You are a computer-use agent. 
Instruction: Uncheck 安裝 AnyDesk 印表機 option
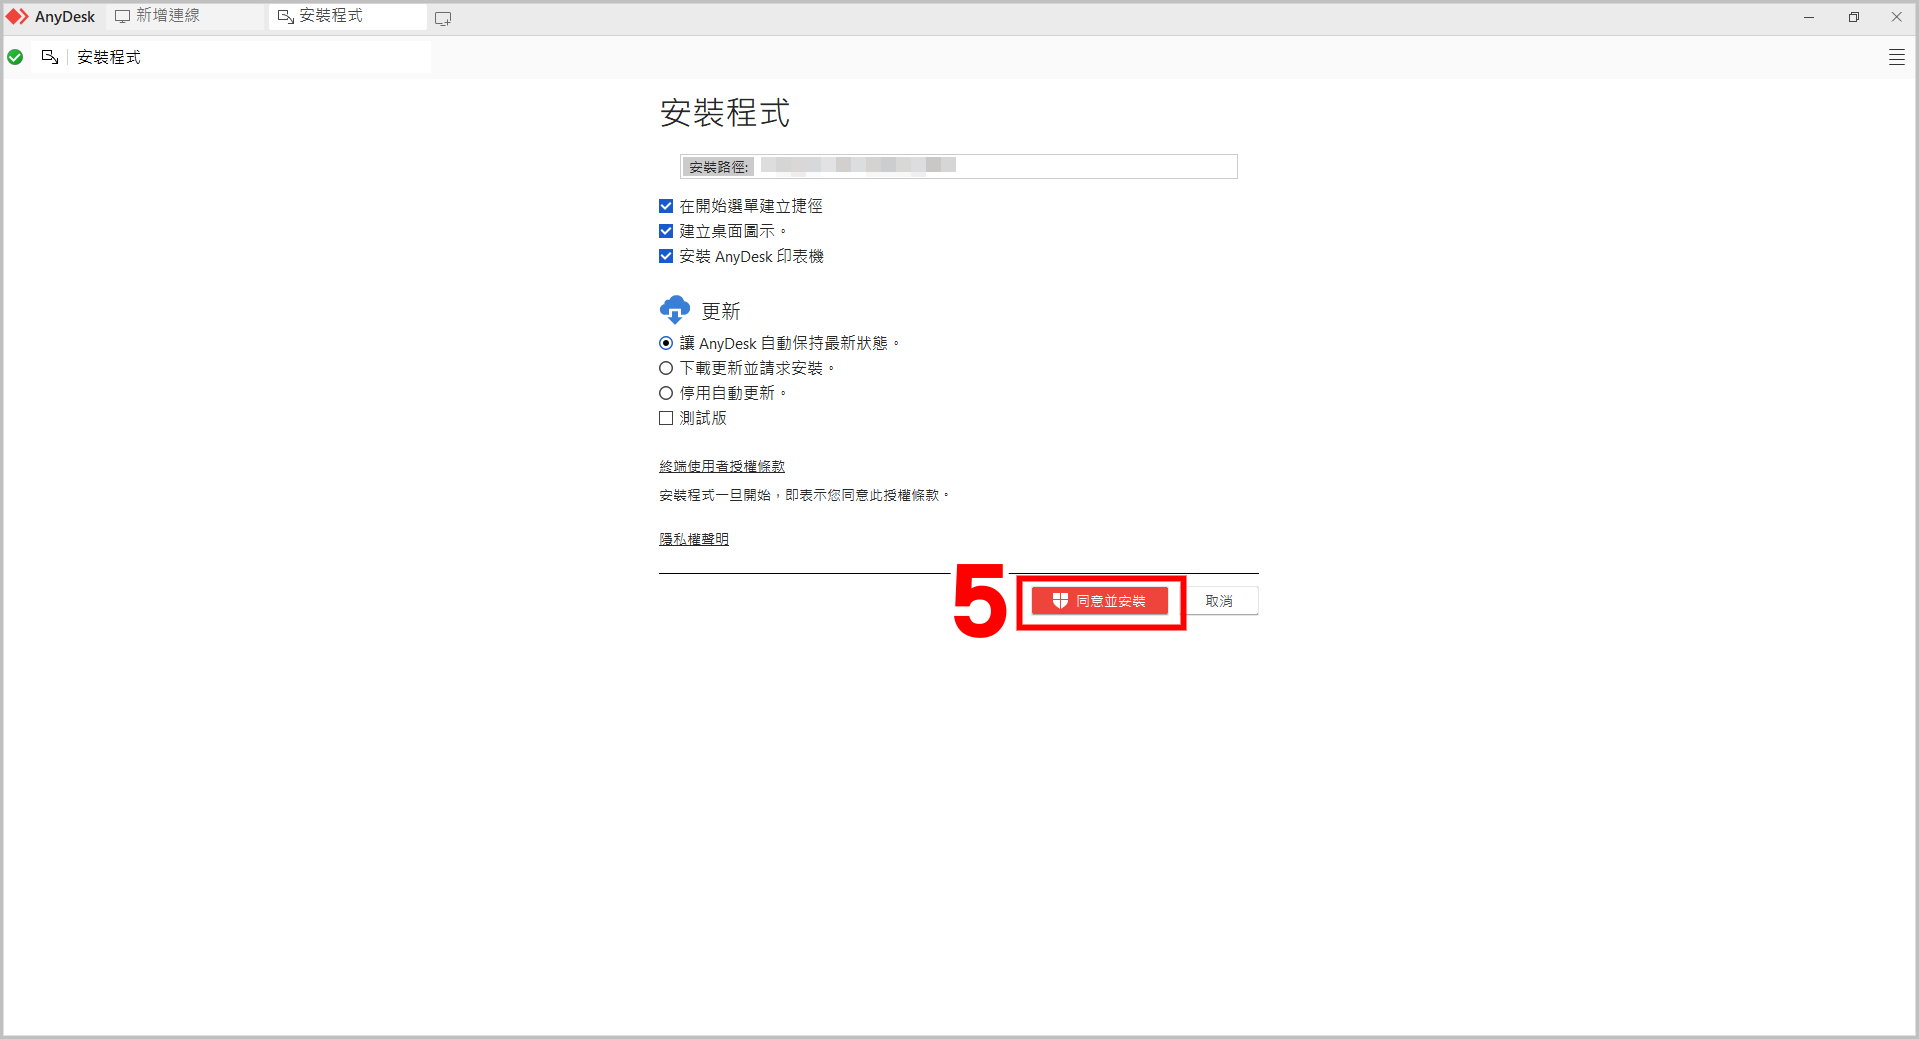tap(666, 256)
